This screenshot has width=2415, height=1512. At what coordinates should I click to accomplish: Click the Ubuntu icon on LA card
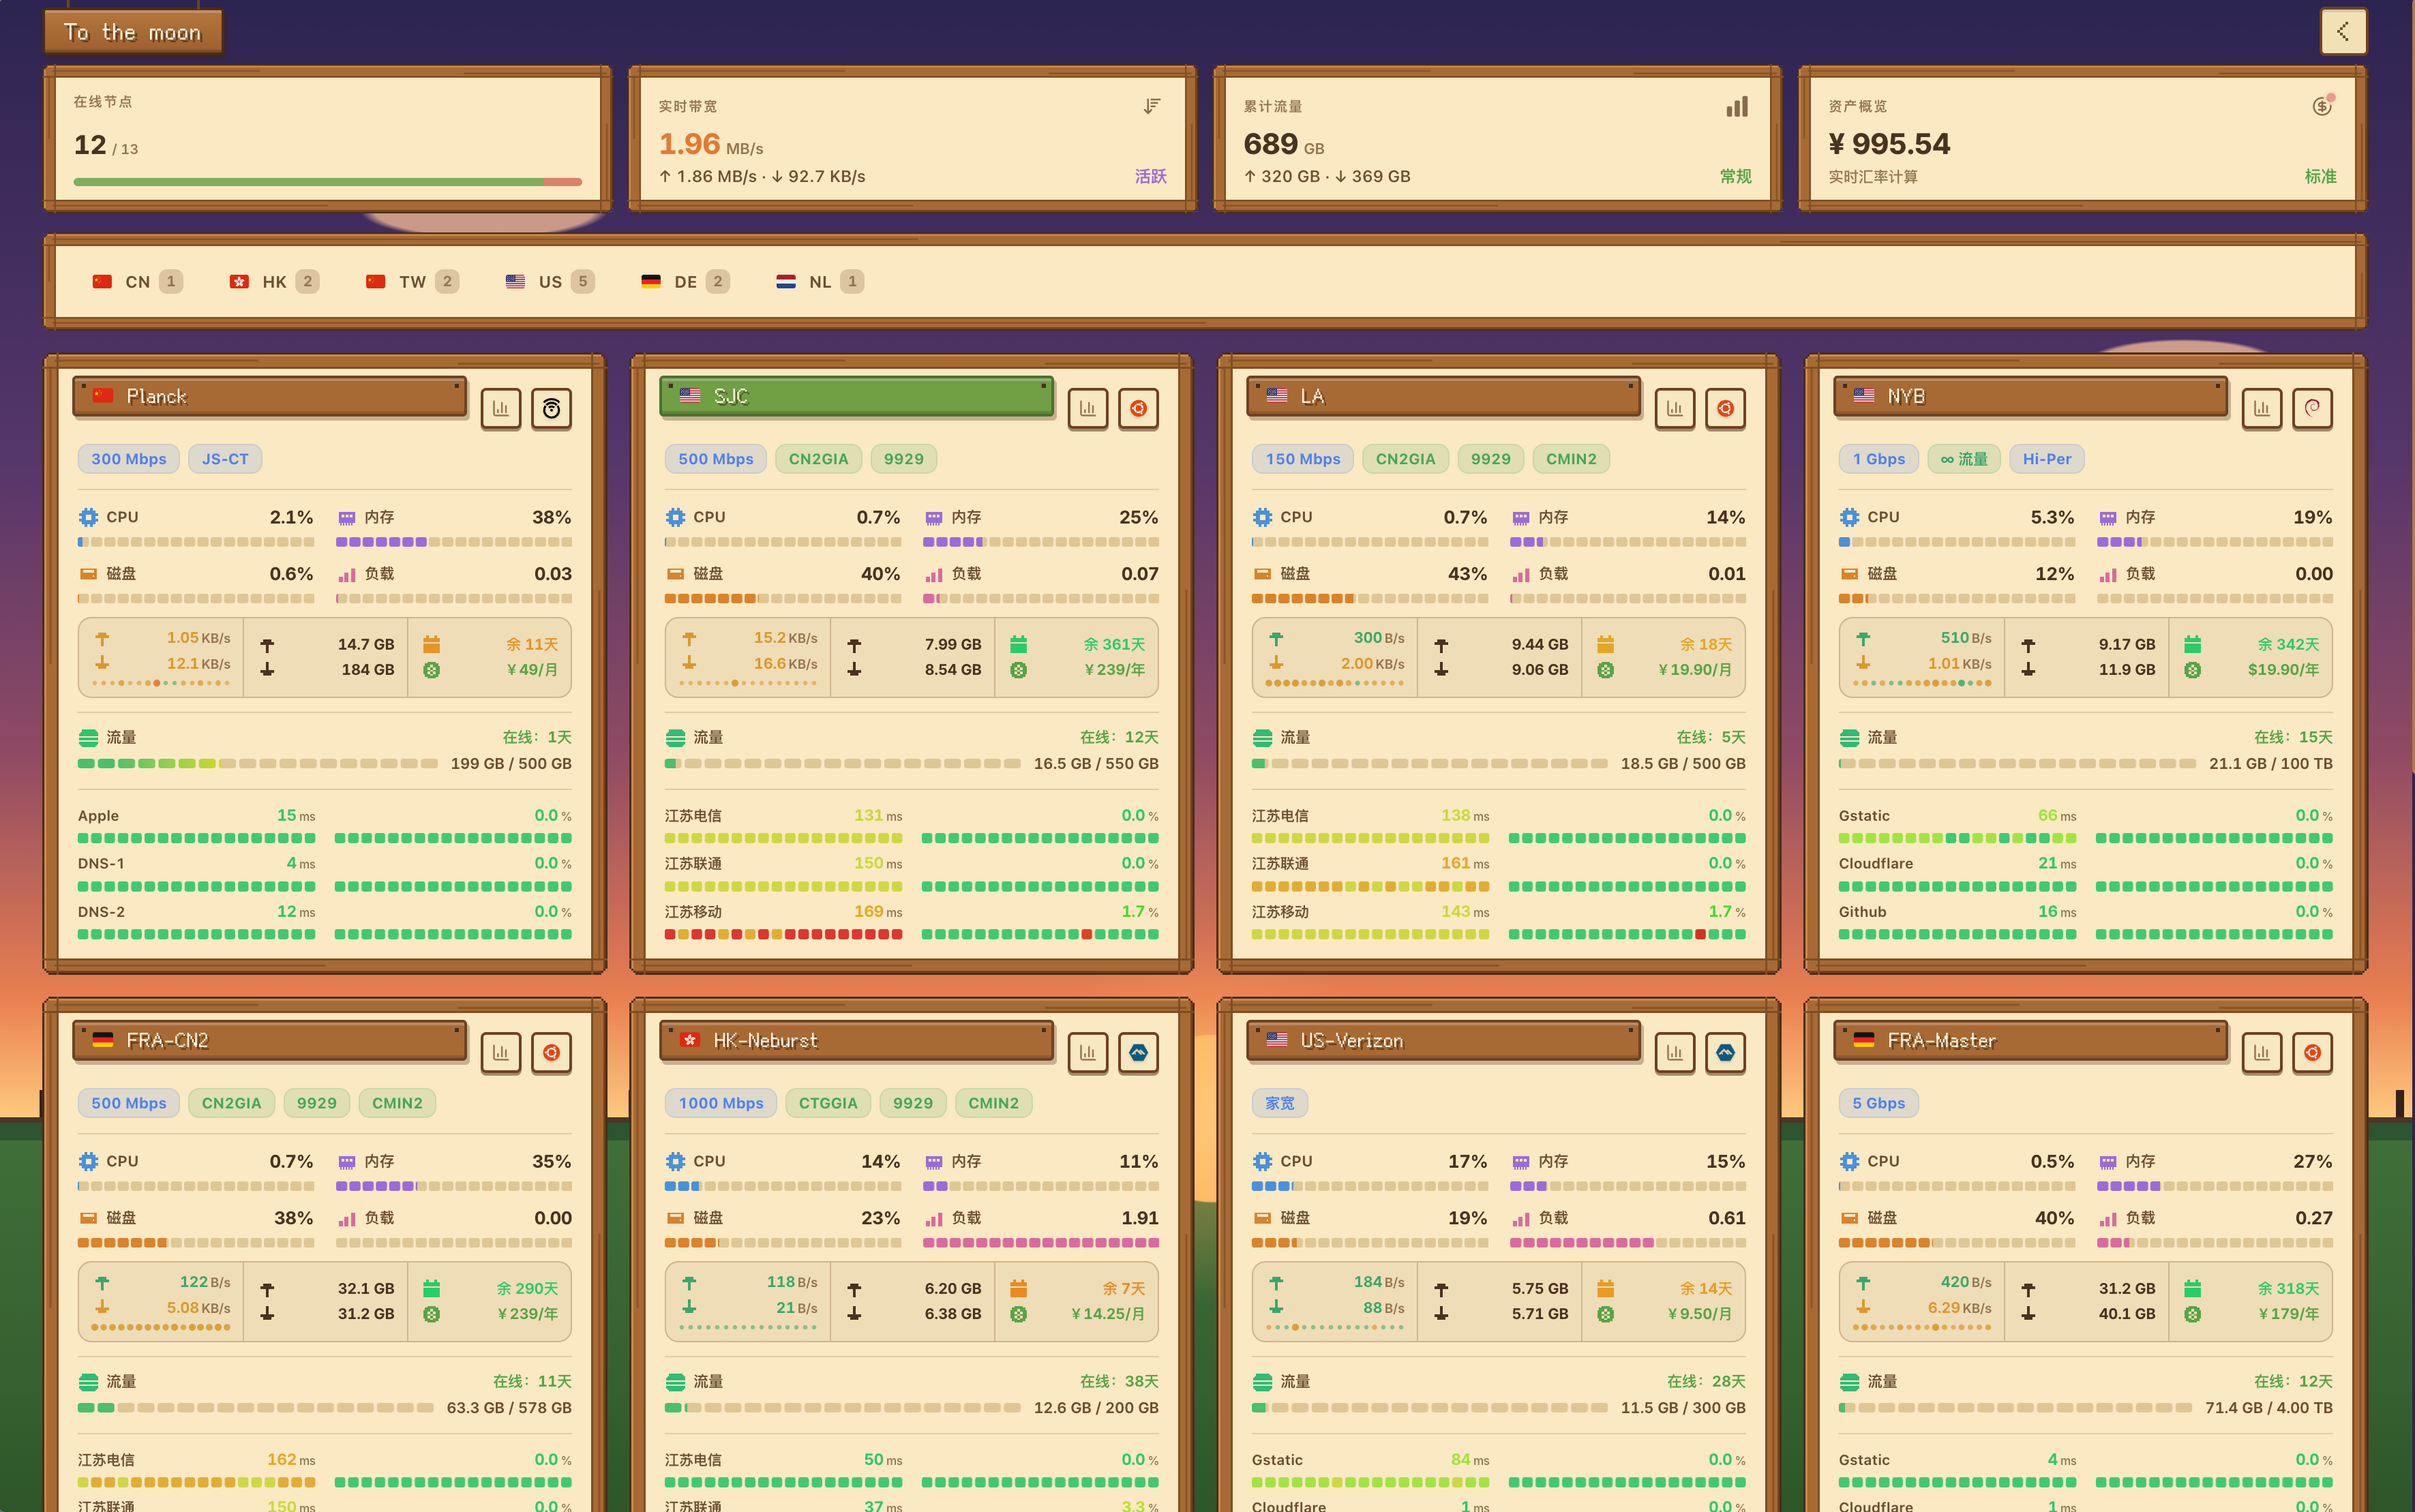point(1725,408)
